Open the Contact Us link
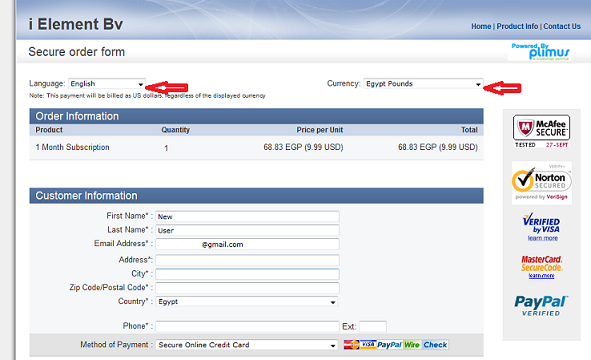Viewport: 591px width, 360px height. pos(562,26)
